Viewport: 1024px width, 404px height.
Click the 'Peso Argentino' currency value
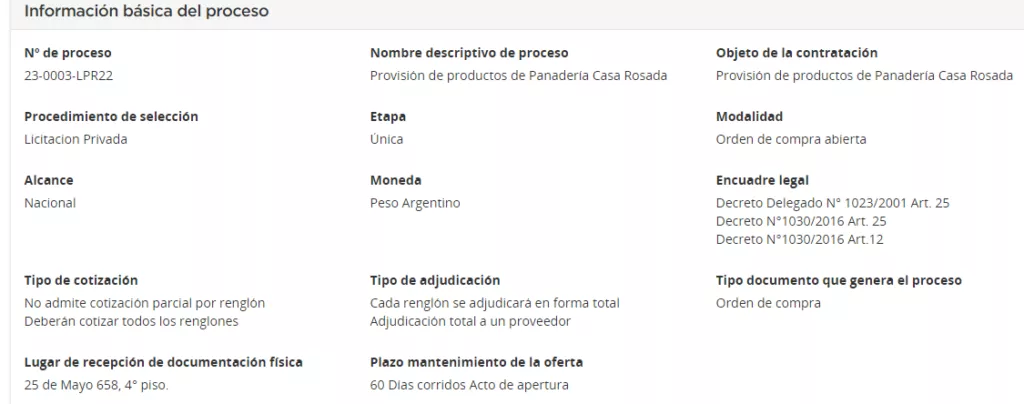(x=415, y=203)
